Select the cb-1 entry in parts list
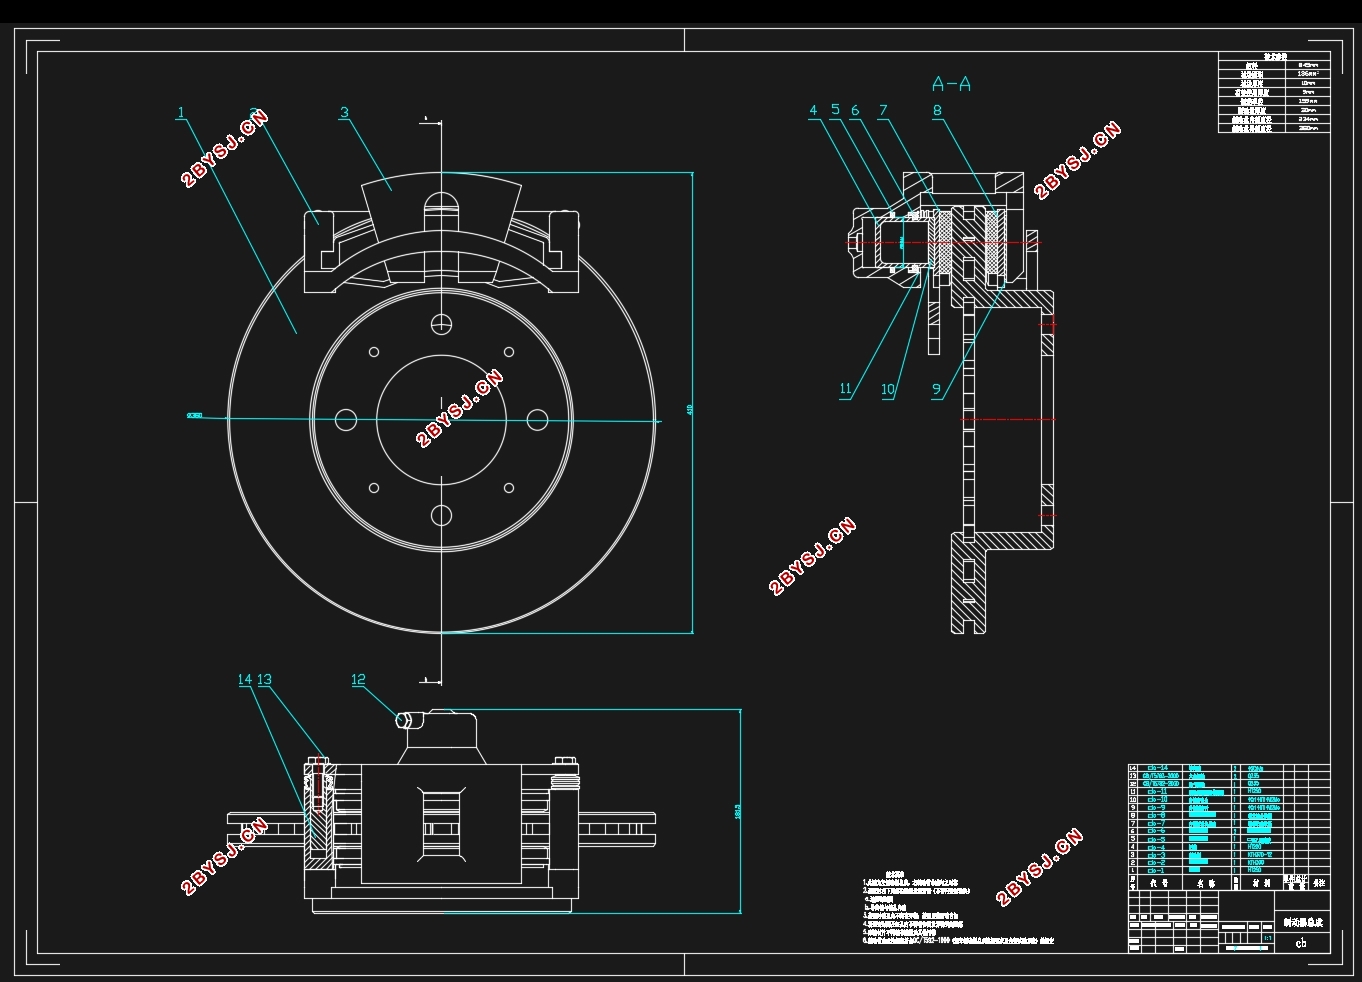Image resolution: width=1362 pixels, height=982 pixels. pos(1229,870)
